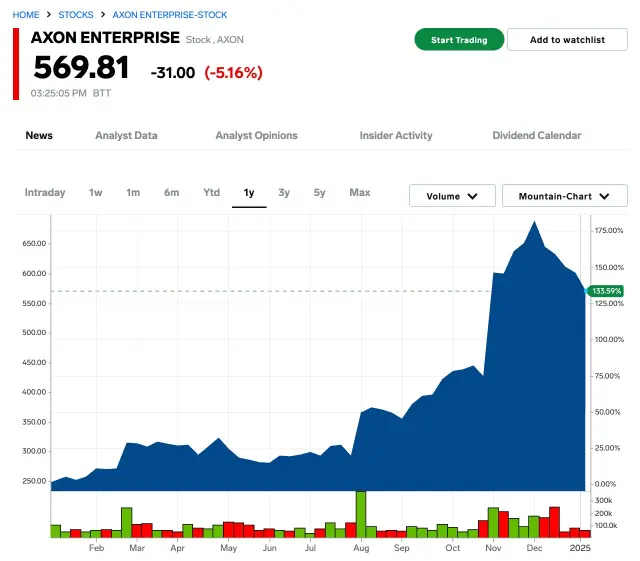Open the Mountain-Chart type dropdown
The image size is (640, 561).
564,196
